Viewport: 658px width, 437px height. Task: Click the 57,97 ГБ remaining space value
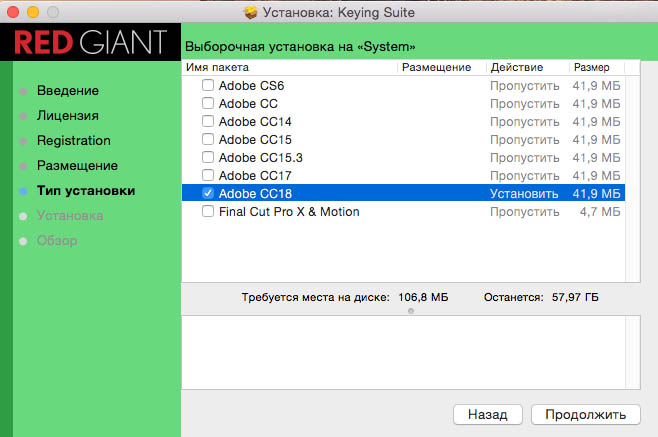point(575,297)
